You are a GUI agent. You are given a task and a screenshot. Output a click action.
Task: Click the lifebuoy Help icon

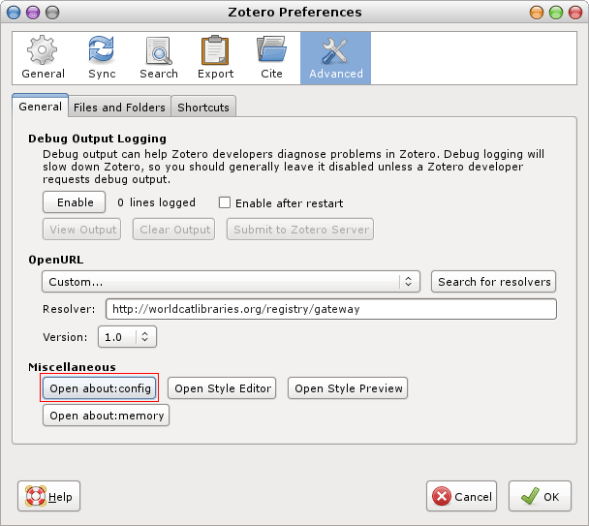36,496
